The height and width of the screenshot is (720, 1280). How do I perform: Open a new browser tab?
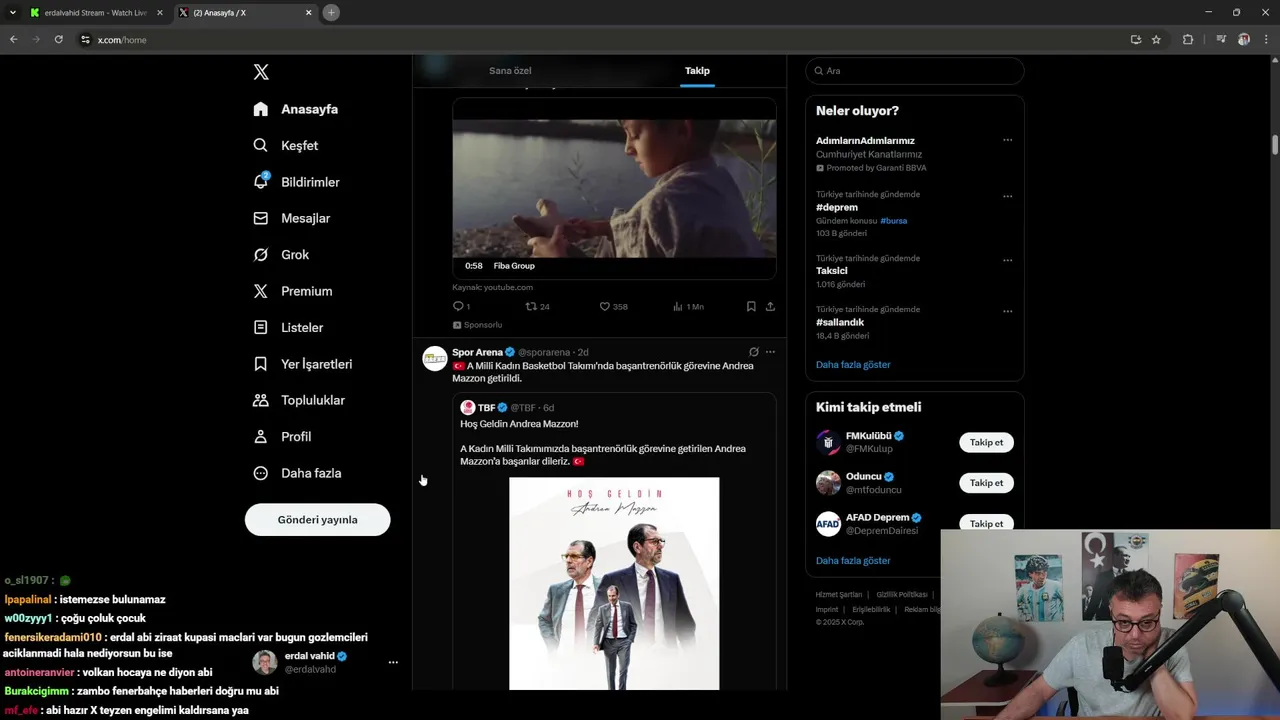[x=331, y=12]
